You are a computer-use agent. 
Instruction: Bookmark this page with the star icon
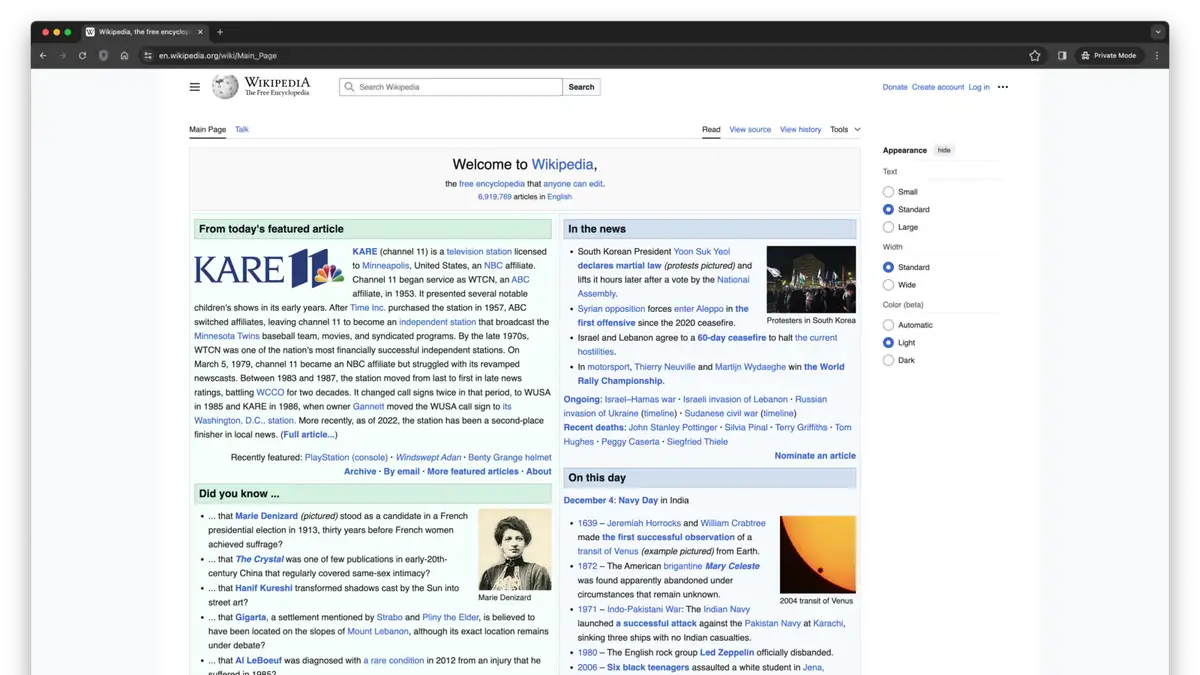pyautogui.click(x=1035, y=56)
